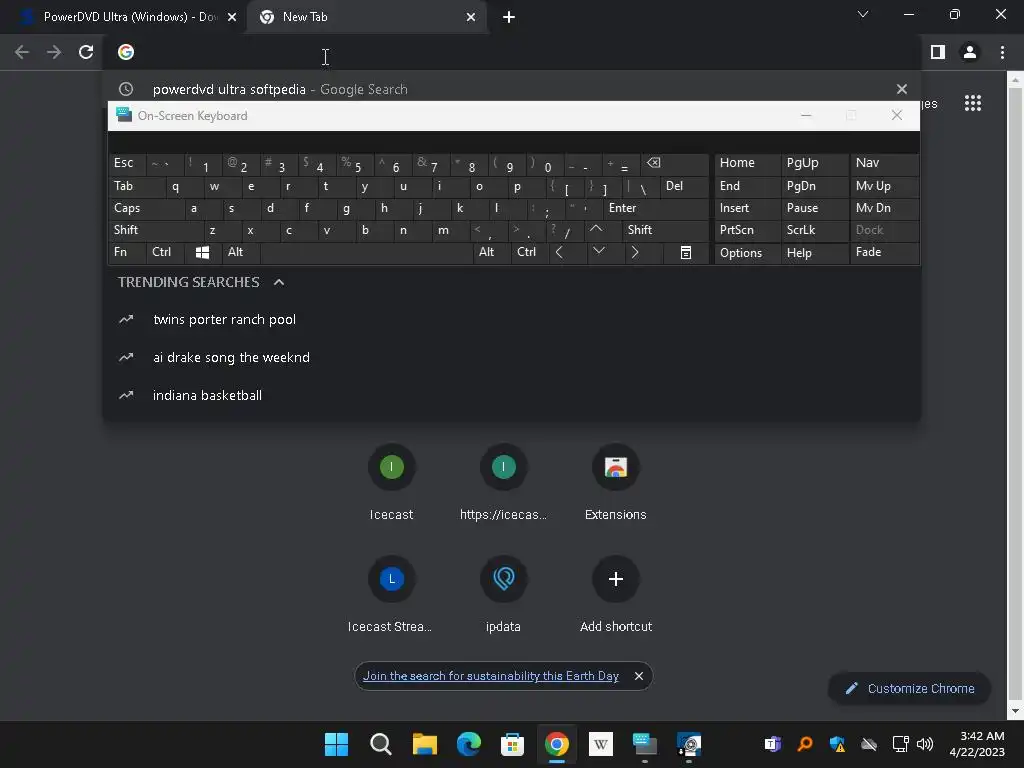The width and height of the screenshot is (1024, 768).
Task: Select trending search indiana basketball
Action: [511, 395]
